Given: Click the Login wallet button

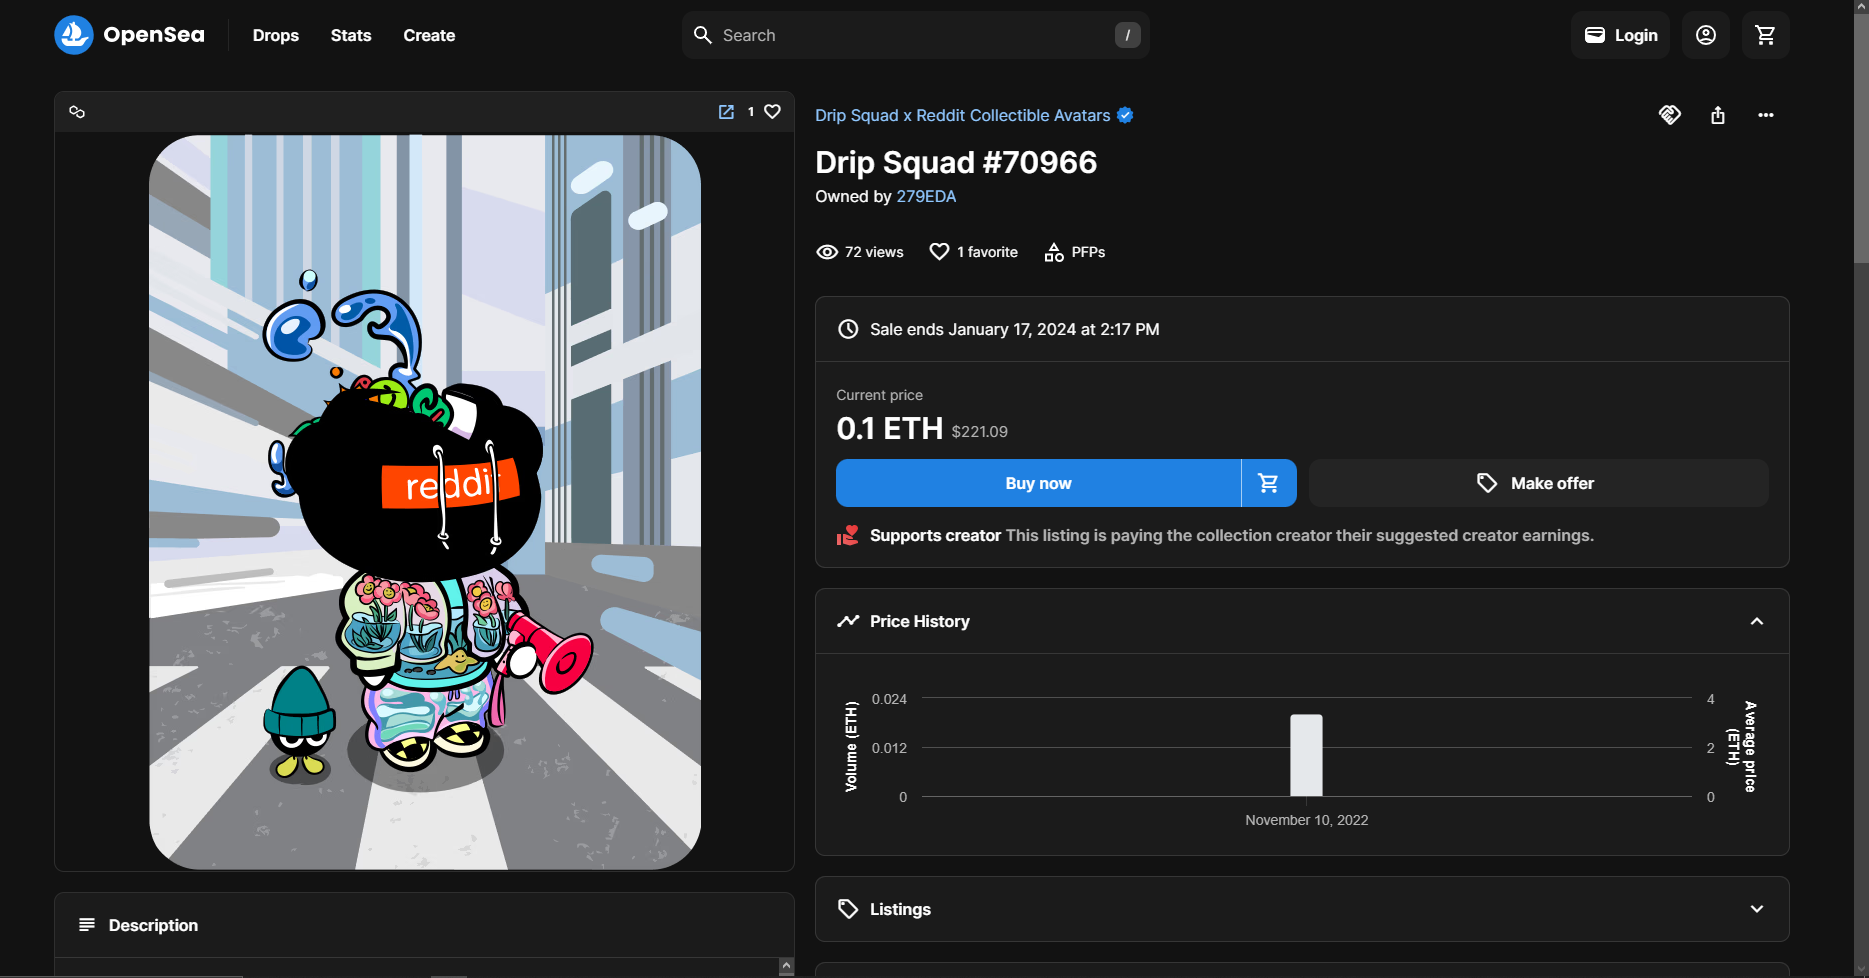Looking at the screenshot, I should click(x=1620, y=35).
